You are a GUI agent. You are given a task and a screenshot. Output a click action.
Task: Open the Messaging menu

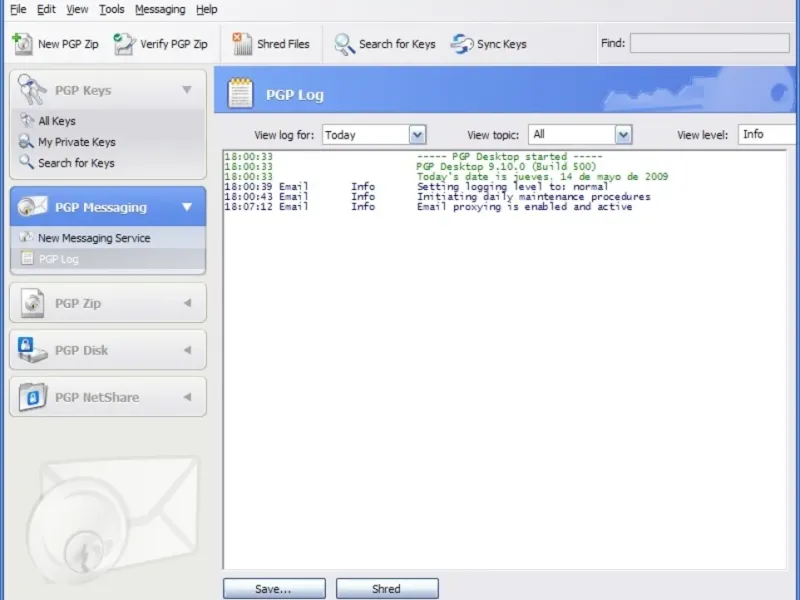(x=160, y=9)
